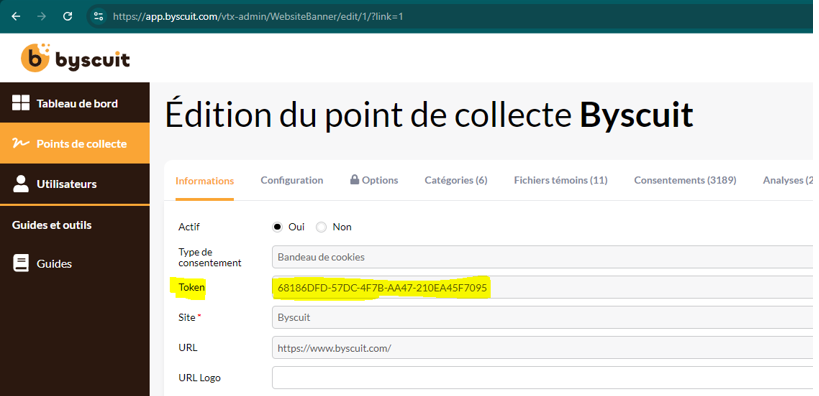Click the browser address bar URL
The width and height of the screenshot is (819, 396).
(x=258, y=17)
